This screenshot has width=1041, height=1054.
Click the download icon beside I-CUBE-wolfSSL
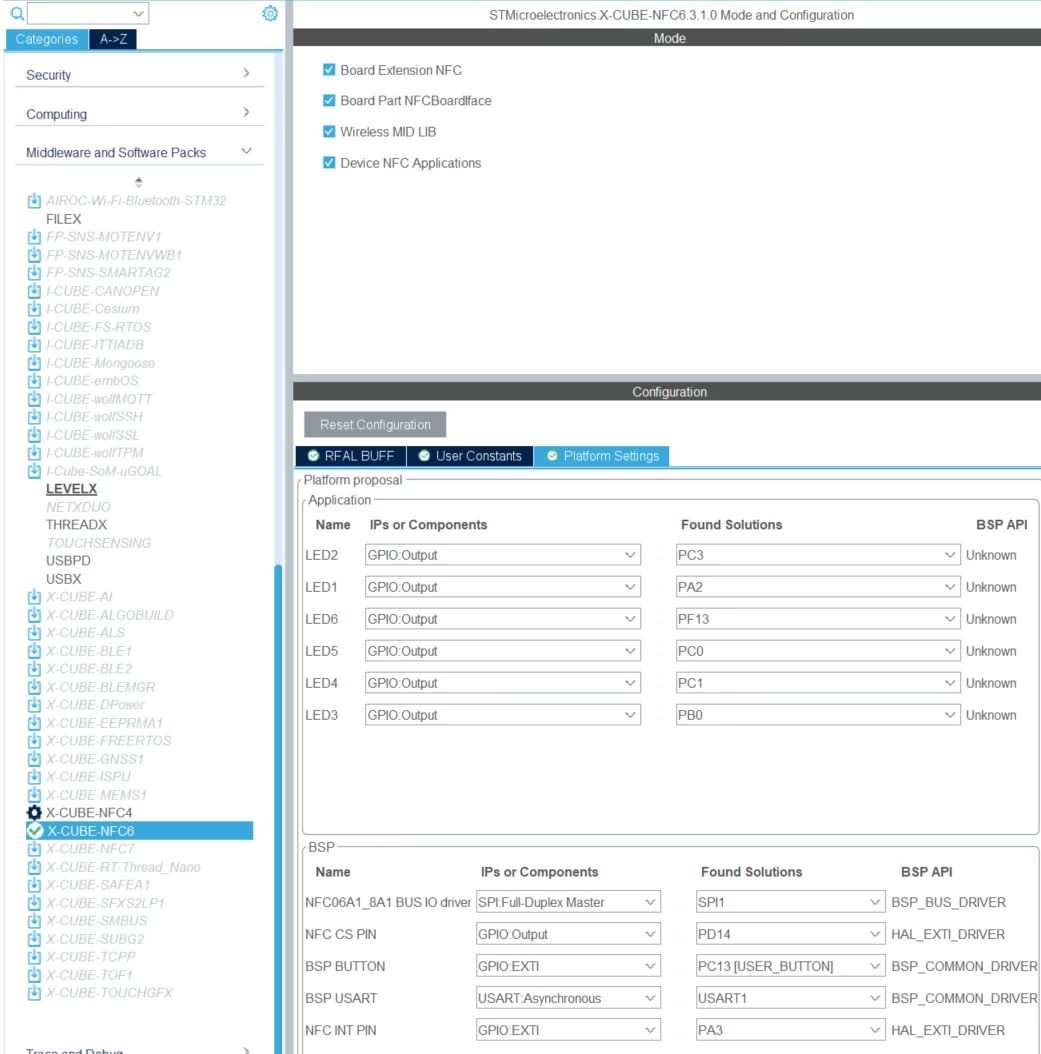[x=34, y=434]
